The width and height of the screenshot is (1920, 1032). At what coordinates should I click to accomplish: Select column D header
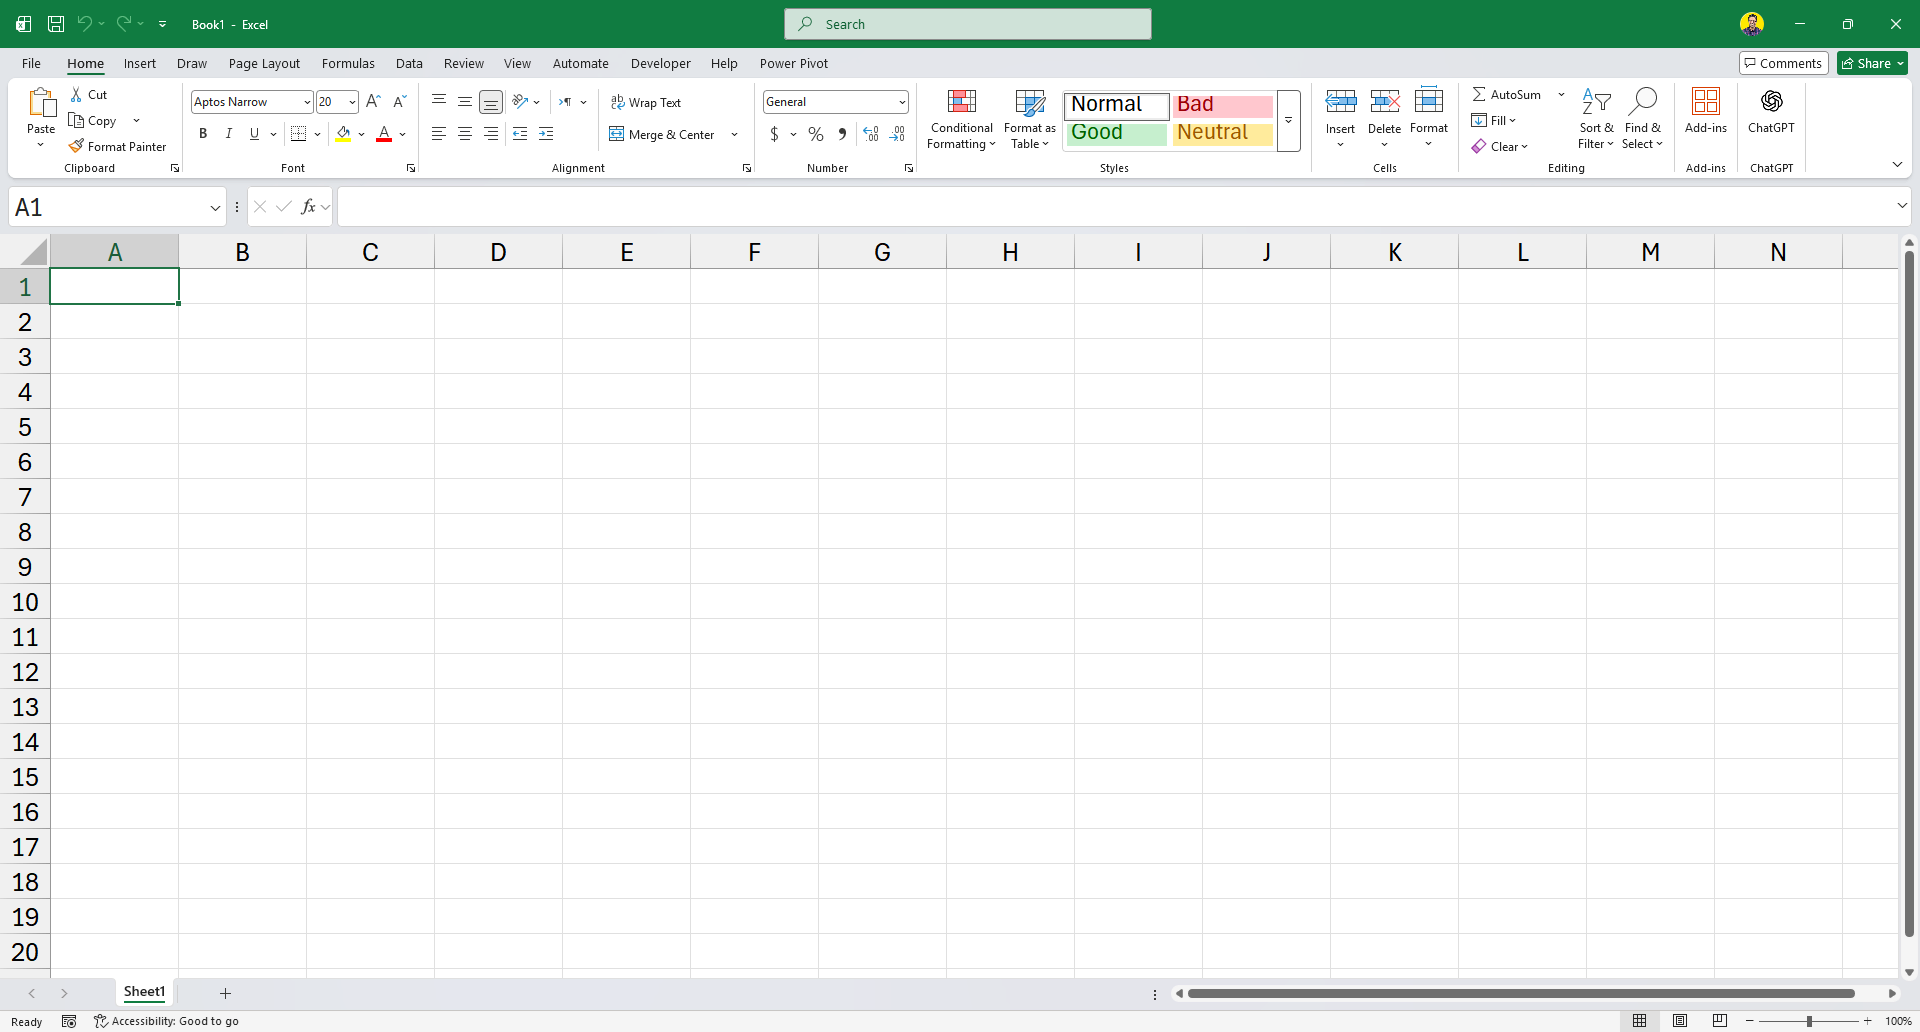498,252
